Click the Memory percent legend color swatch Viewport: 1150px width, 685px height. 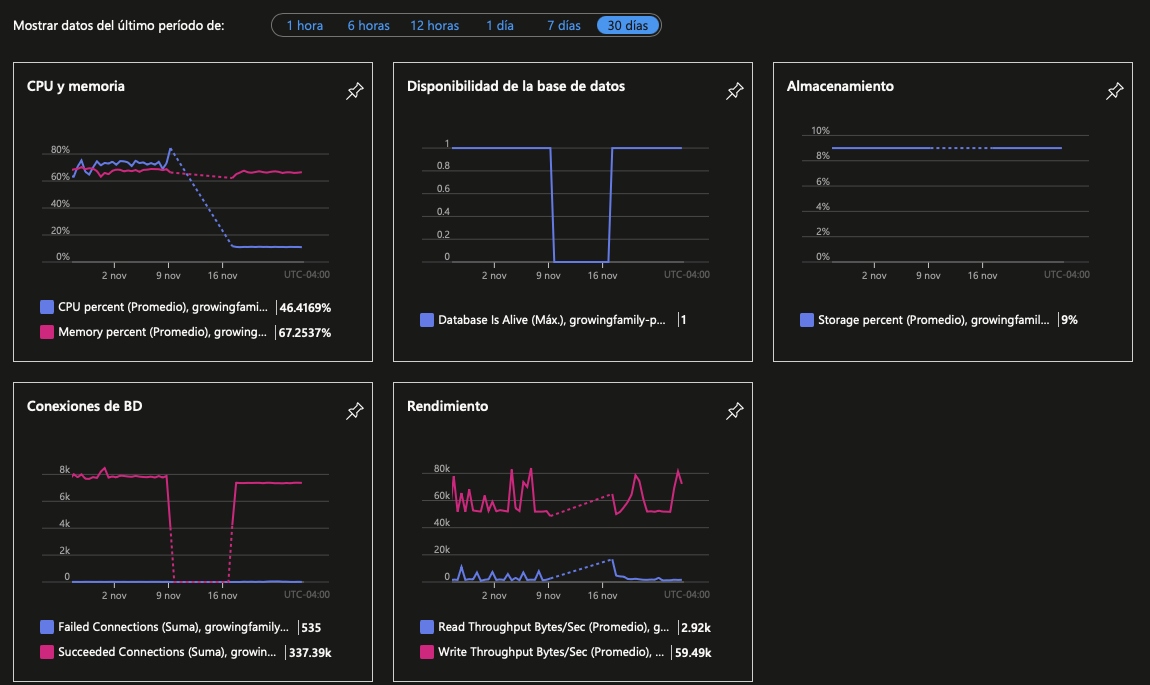point(47,332)
